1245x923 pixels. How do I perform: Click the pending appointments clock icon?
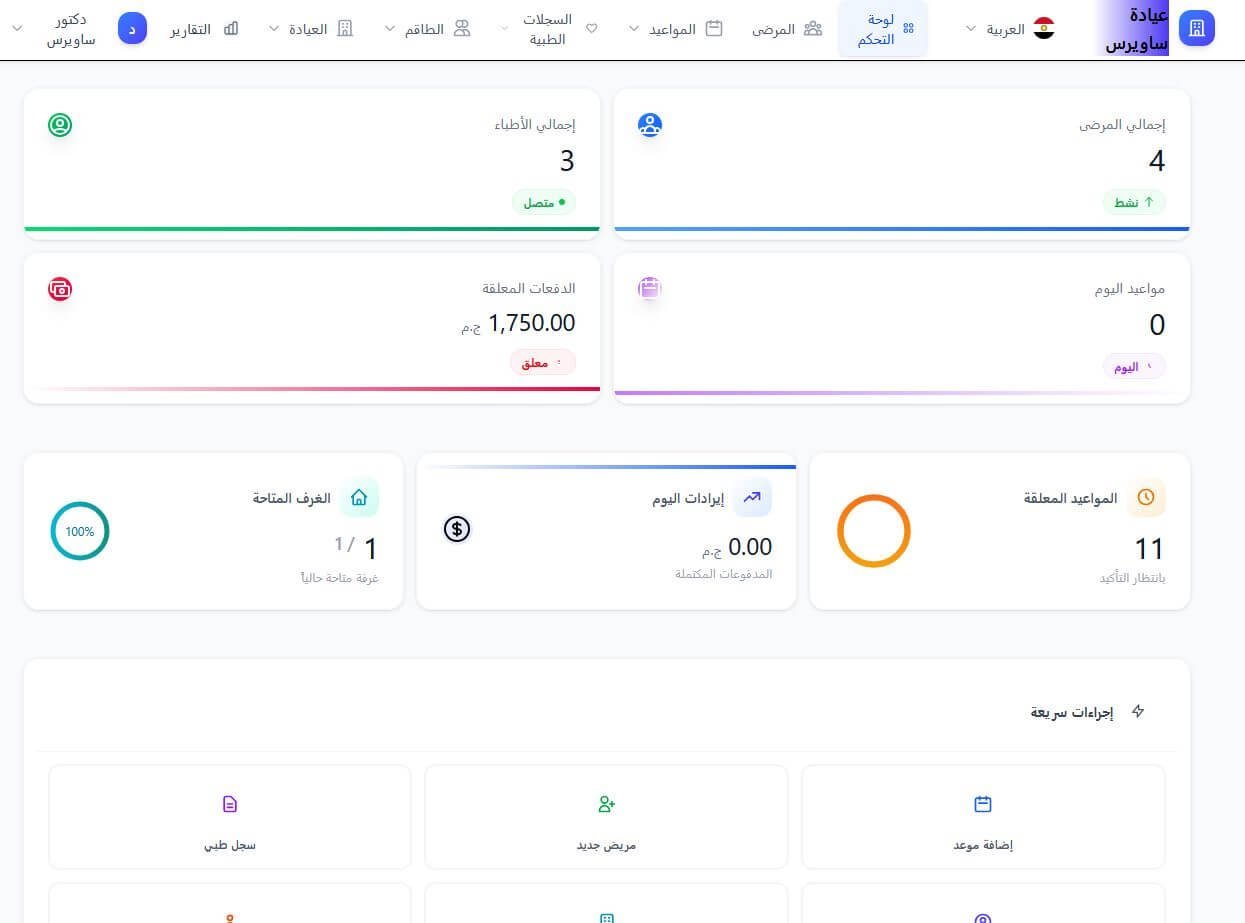tap(1146, 497)
